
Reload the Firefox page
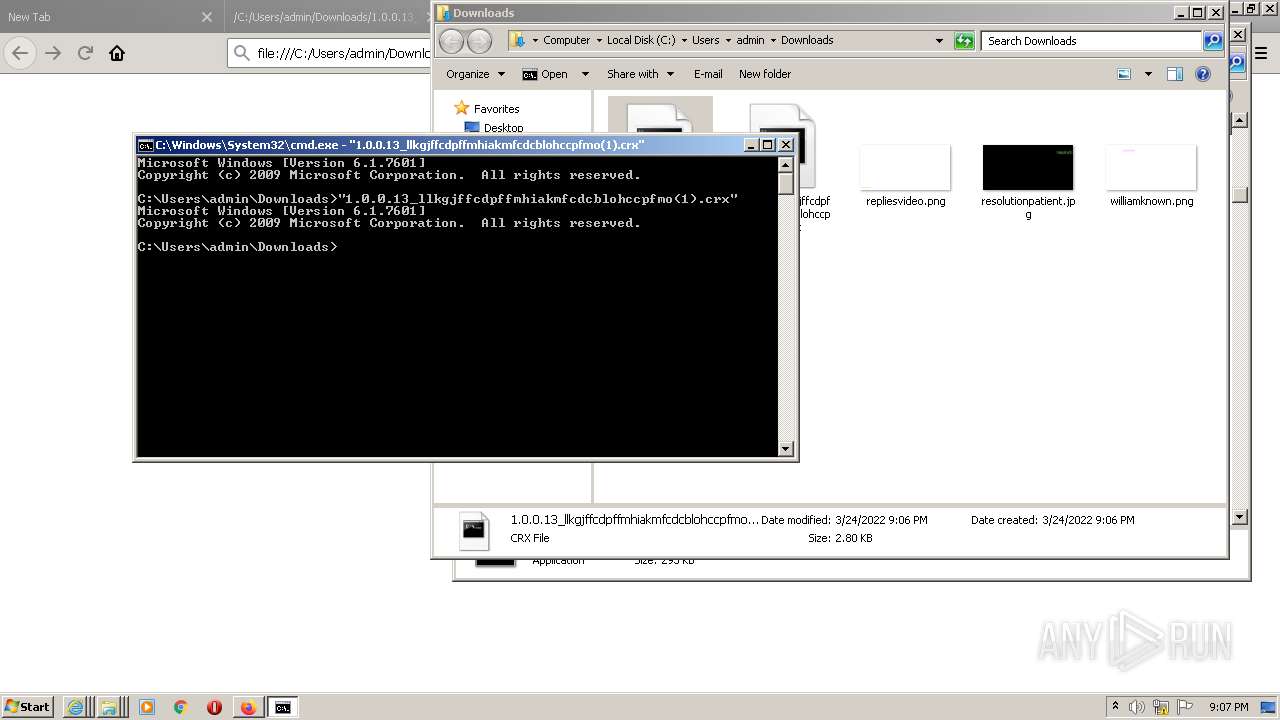click(x=85, y=53)
